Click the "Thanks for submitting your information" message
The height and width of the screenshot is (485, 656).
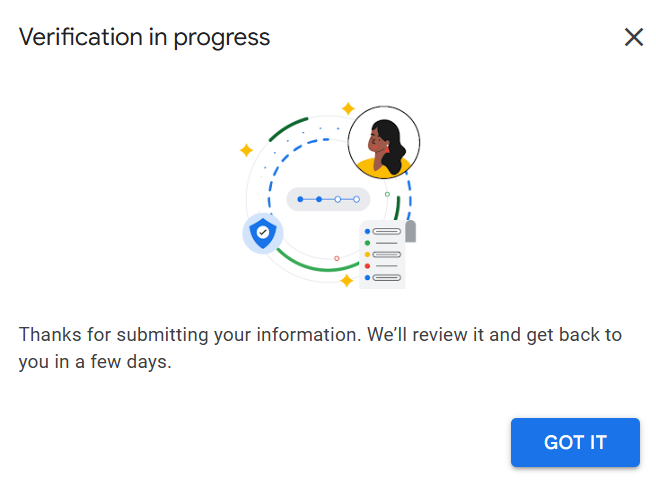coord(320,348)
